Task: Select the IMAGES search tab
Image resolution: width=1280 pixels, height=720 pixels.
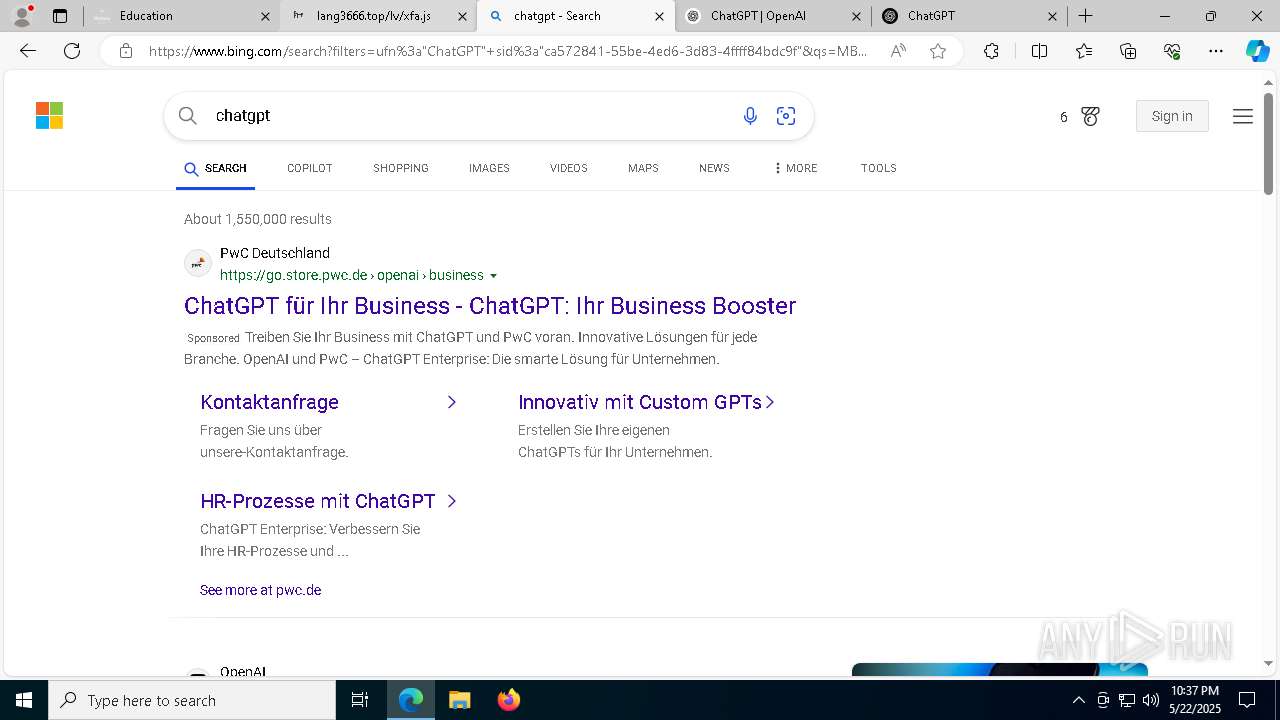Action: [x=489, y=168]
